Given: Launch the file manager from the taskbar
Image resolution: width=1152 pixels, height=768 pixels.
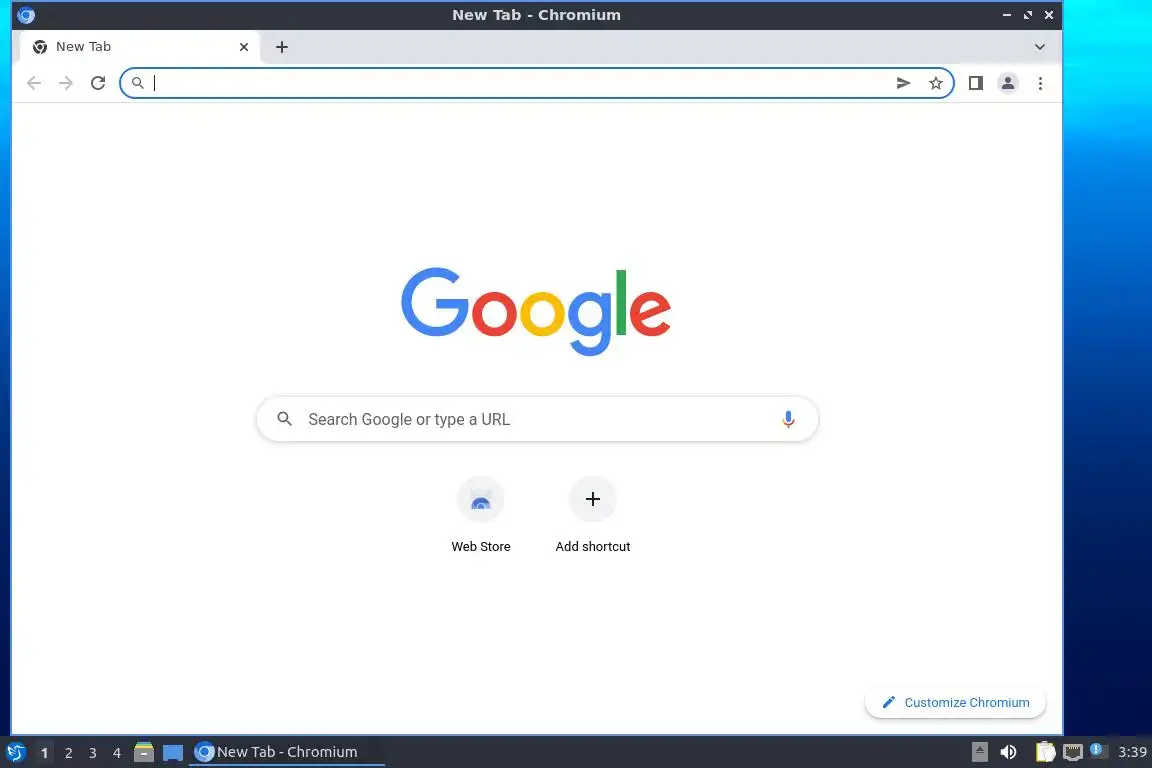Looking at the screenshot, I should tap(144, 752).
